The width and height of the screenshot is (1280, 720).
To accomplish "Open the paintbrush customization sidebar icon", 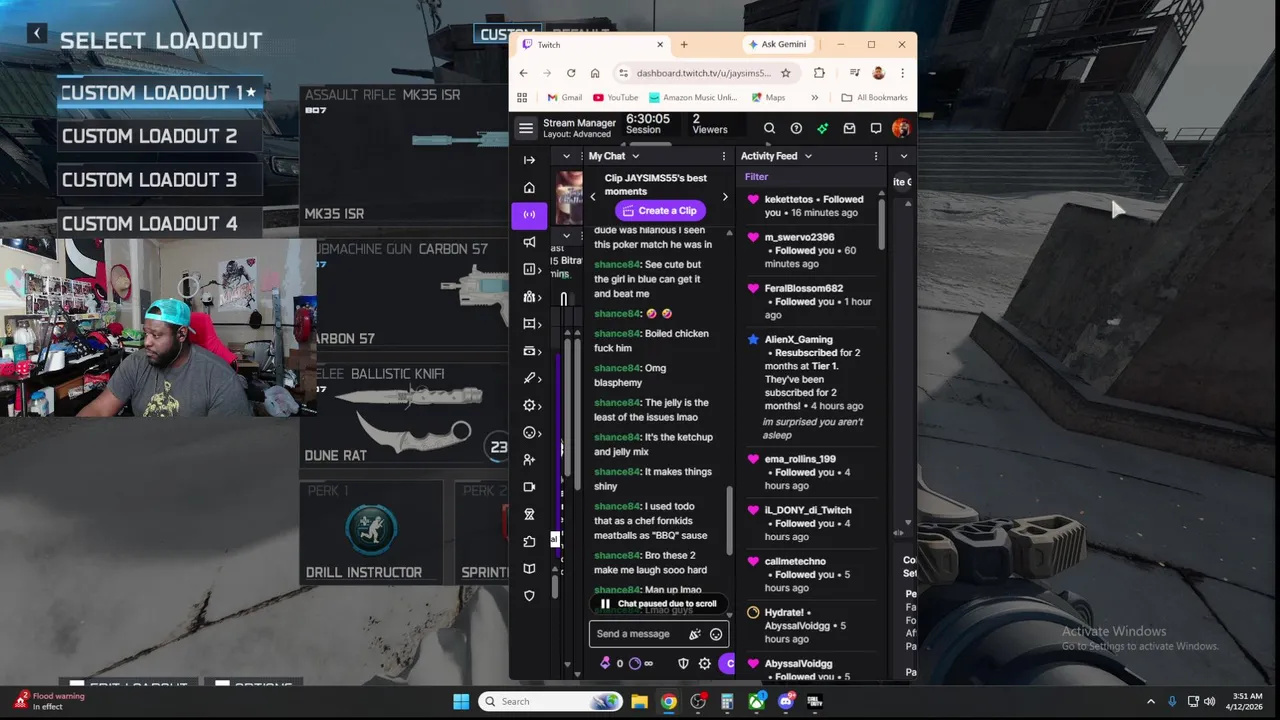I will tap(529, 378).
